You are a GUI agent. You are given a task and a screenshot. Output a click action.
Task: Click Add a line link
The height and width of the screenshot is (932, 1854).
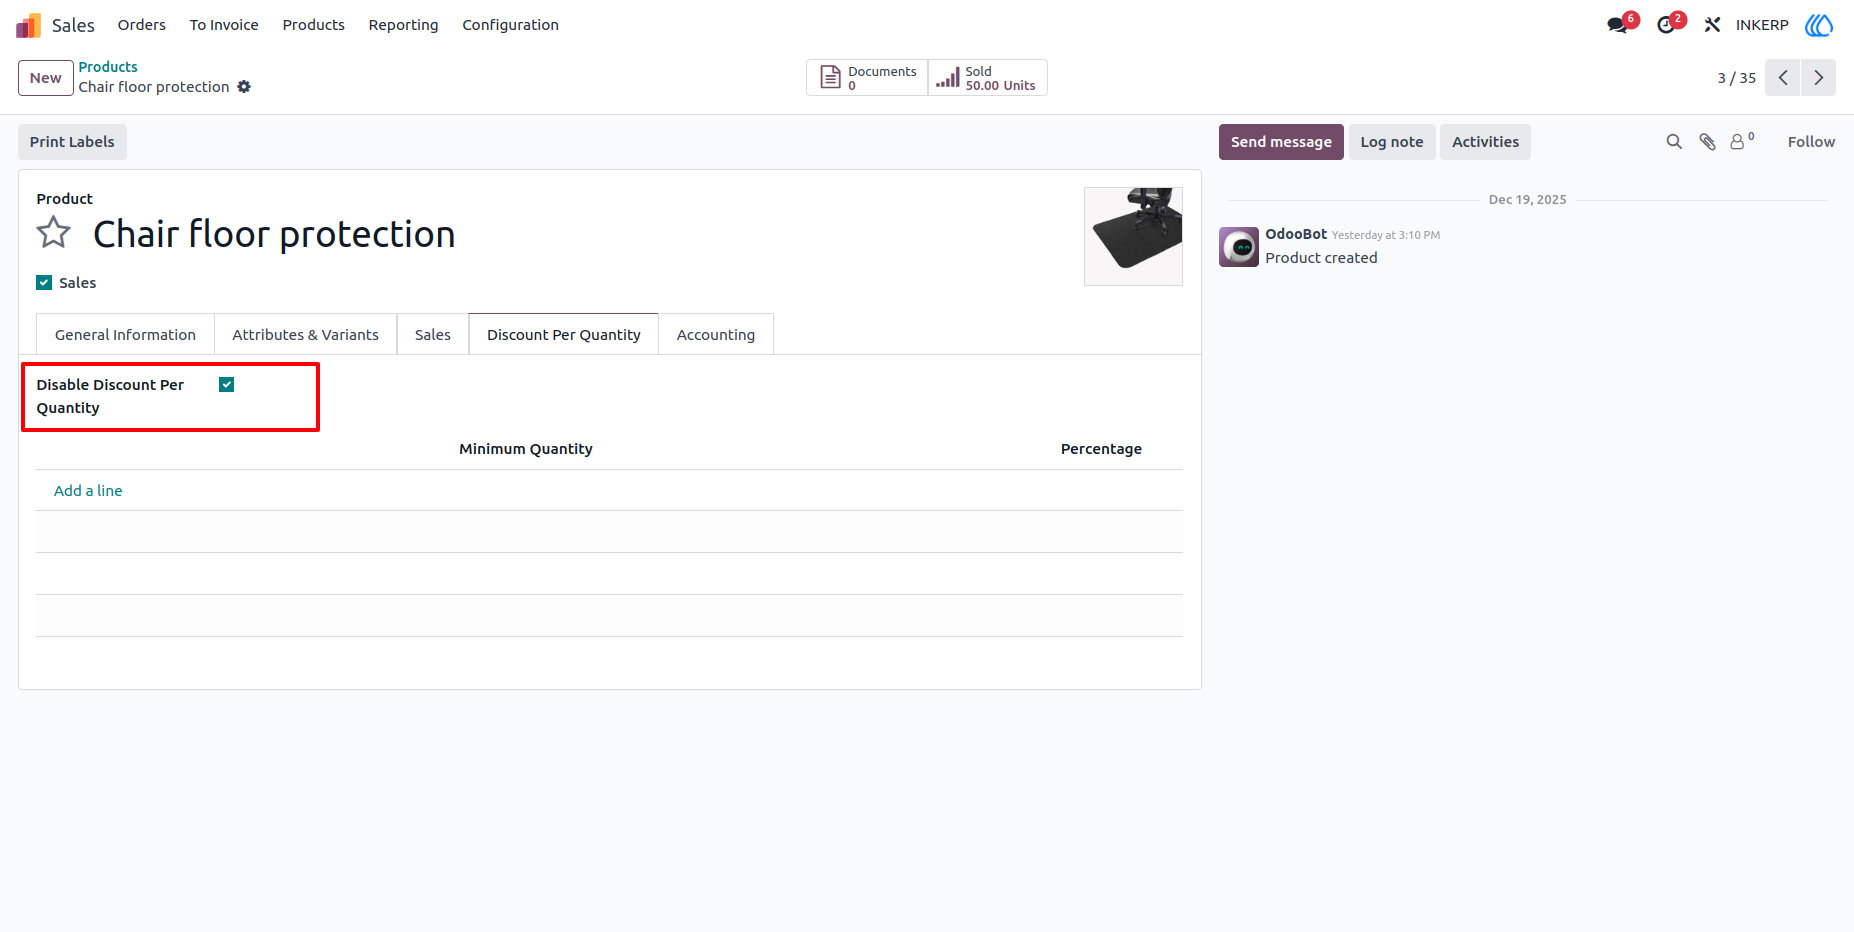[88, 491]
